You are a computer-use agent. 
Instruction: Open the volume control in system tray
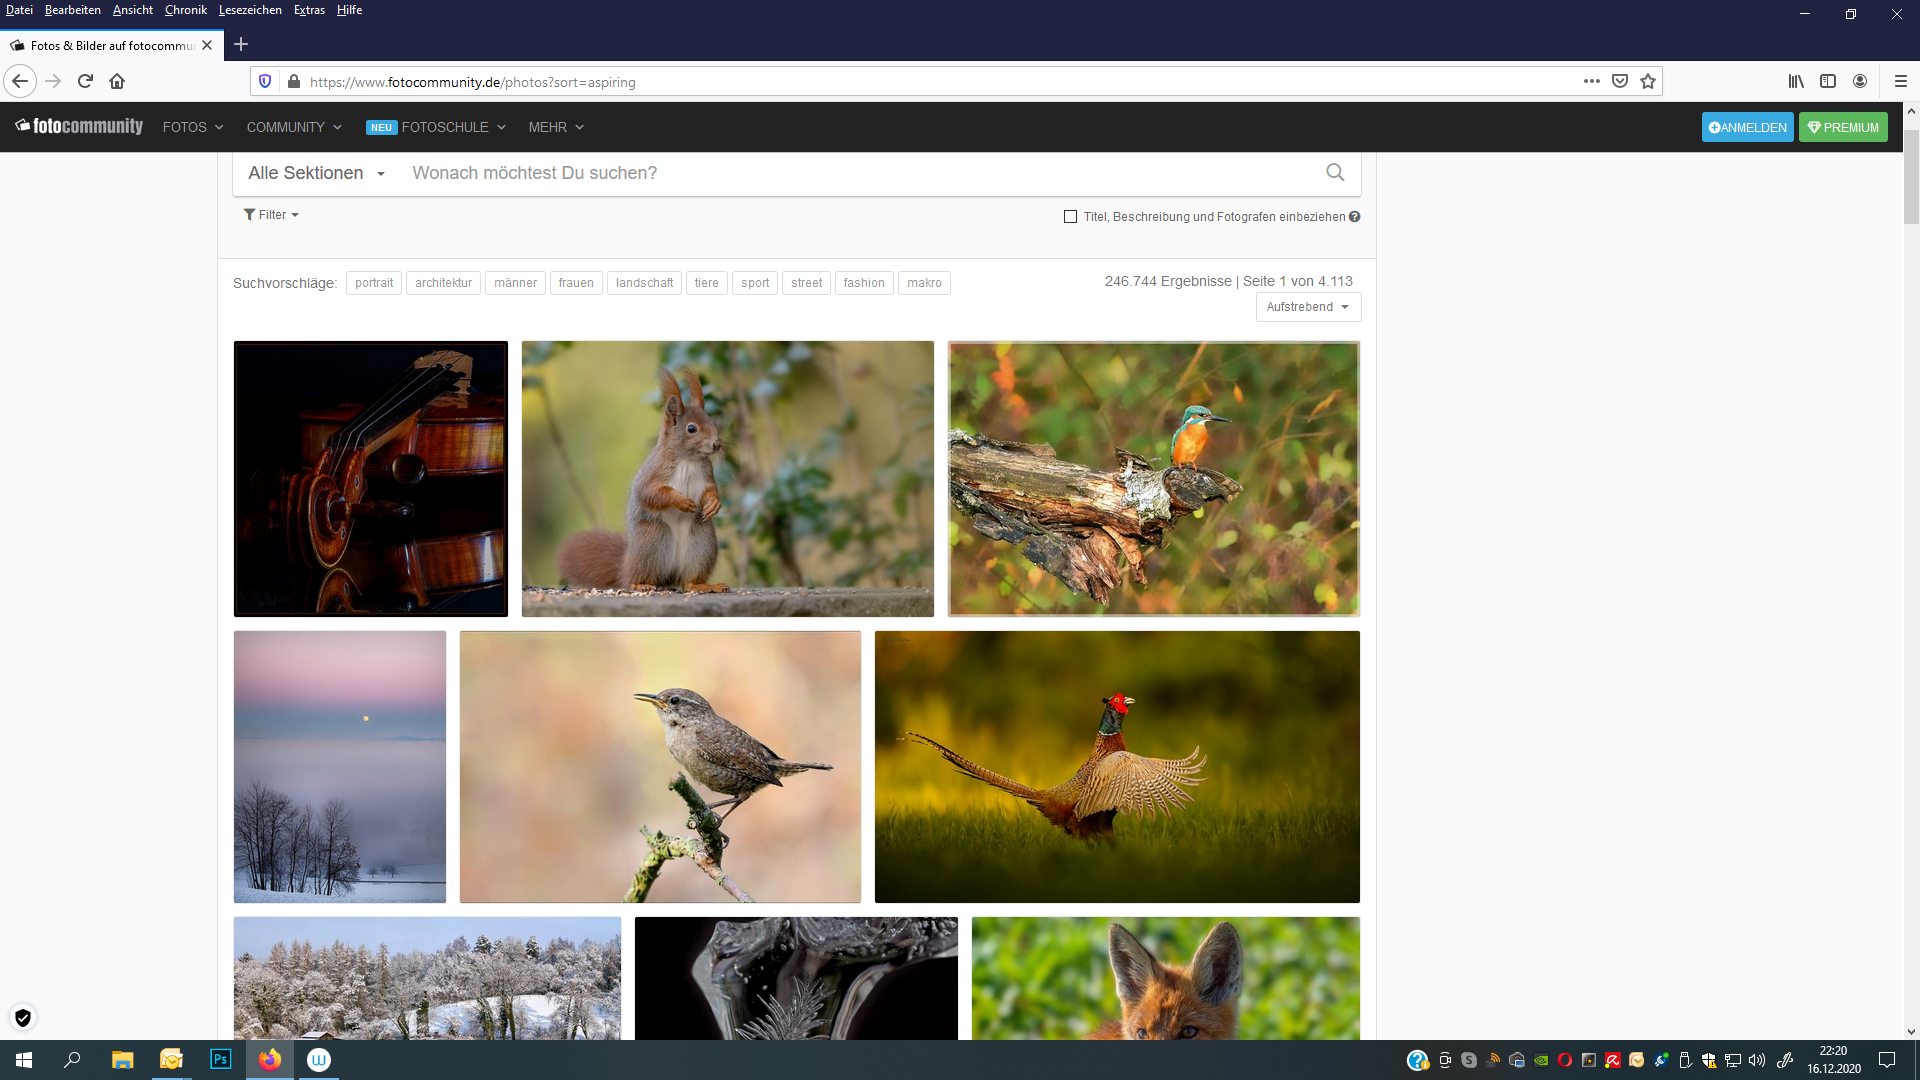coord(1757,1060)
